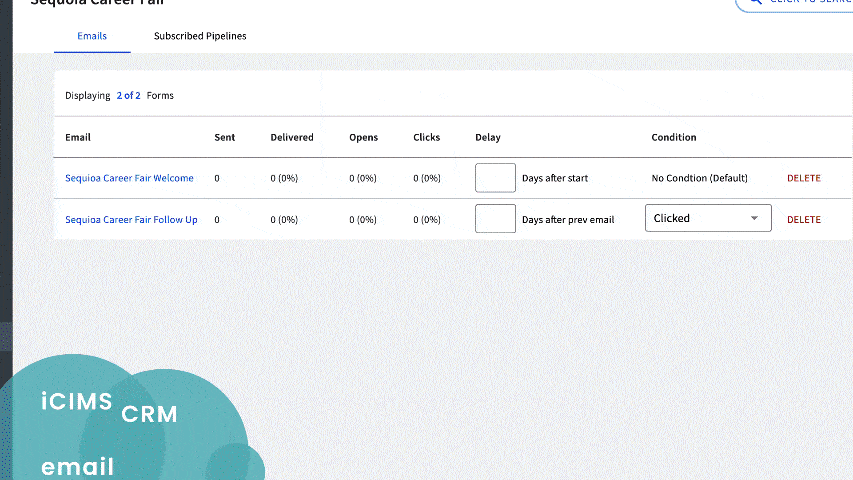
Task: Focus the Days after prev email field
Action: click(x=495, y=218)
